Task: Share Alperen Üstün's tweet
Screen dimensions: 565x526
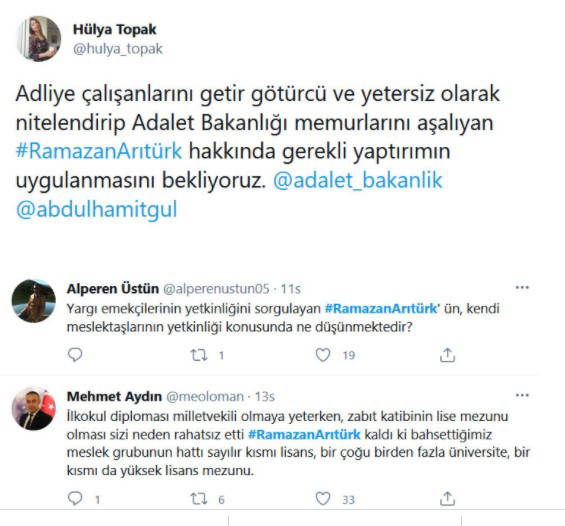Action: pyautogui.click(x=447, y=355)
